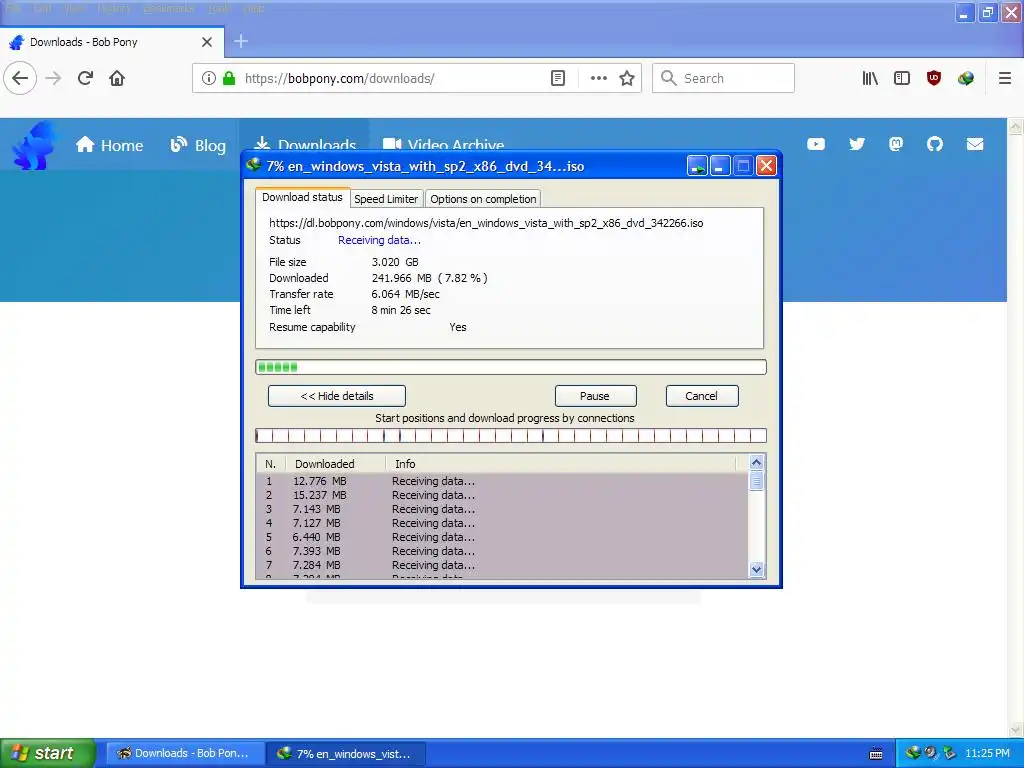Click the connections progress segment bar
1024x768 pixels.
pos(511,436)
